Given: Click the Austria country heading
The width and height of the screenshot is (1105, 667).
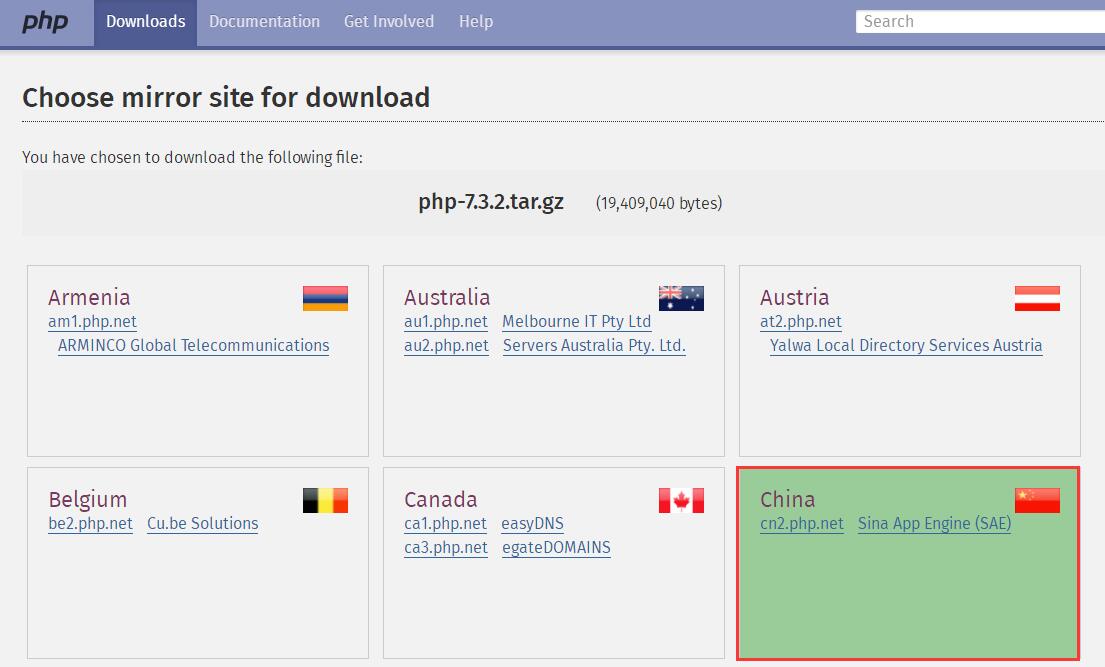Looking at the screenshot, I should click(x=794, y=298).
